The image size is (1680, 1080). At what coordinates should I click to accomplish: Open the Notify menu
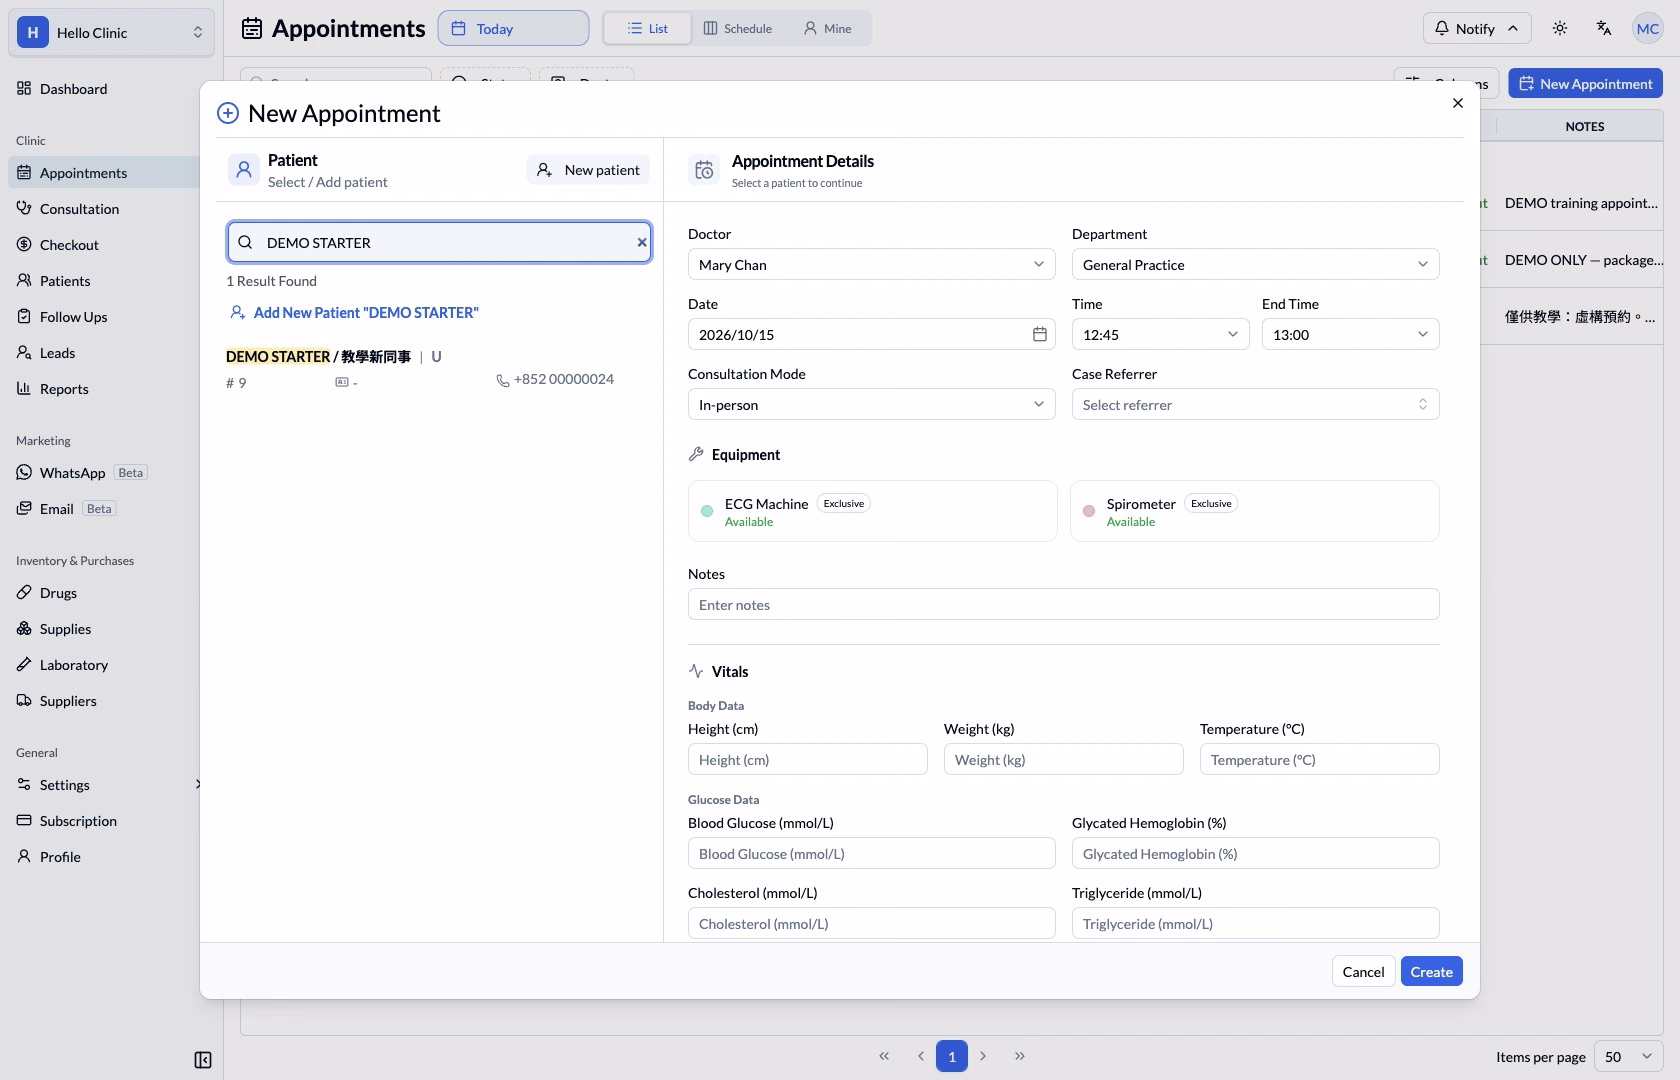coord(1476,28)
